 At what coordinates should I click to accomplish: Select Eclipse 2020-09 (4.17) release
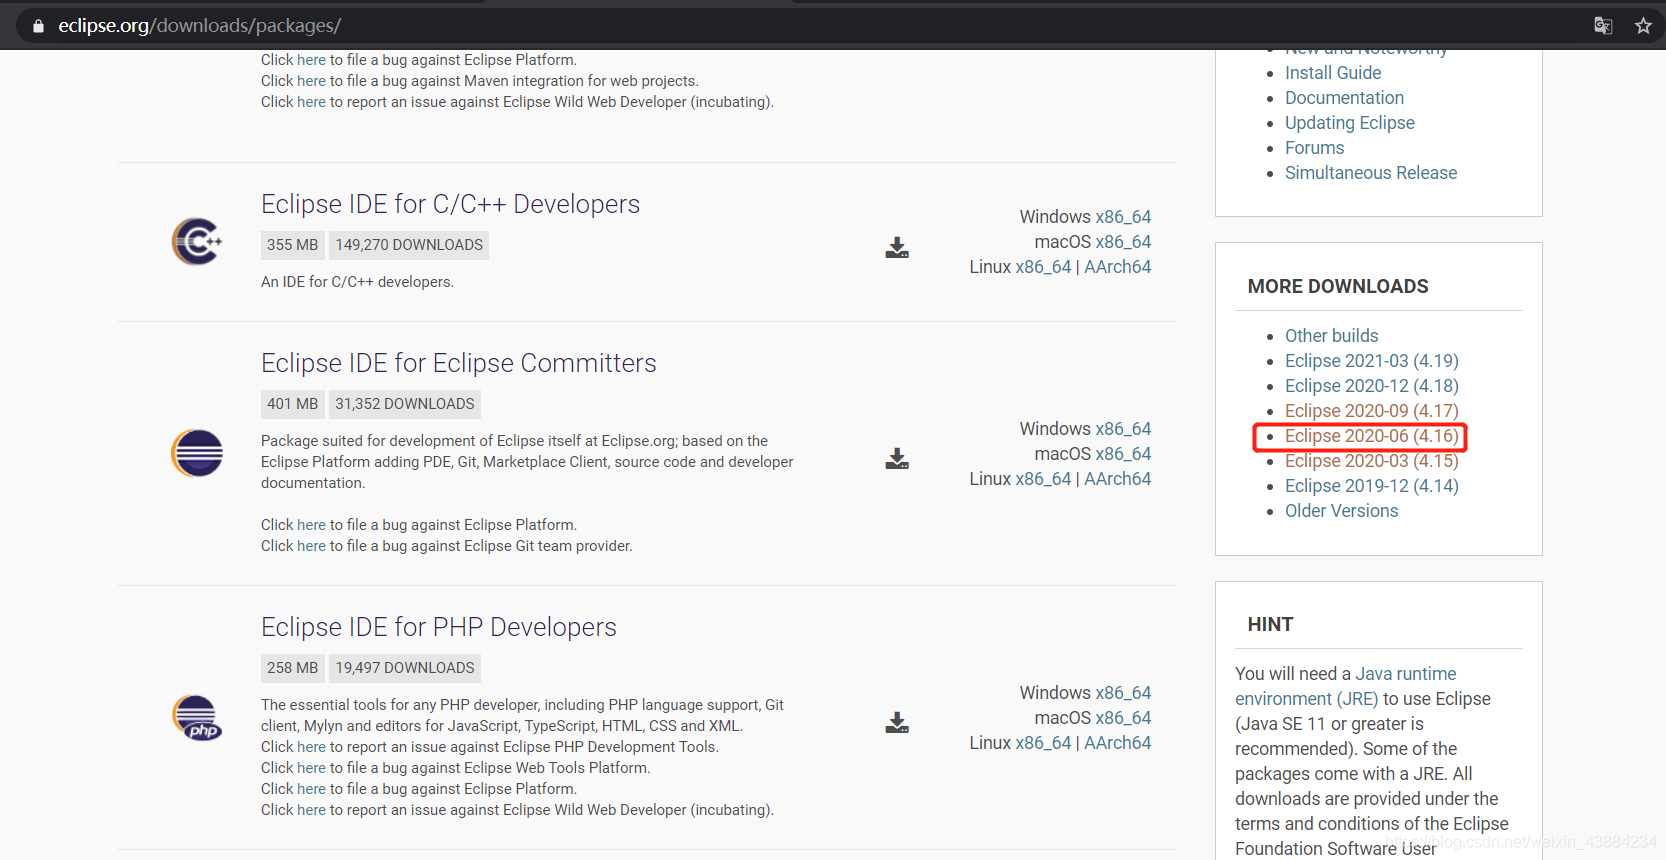[1371, 411]
